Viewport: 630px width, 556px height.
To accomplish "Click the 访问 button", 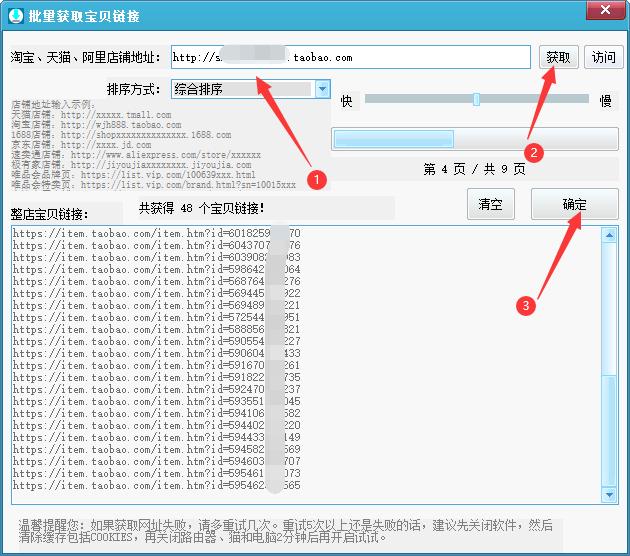I will 603,57.
